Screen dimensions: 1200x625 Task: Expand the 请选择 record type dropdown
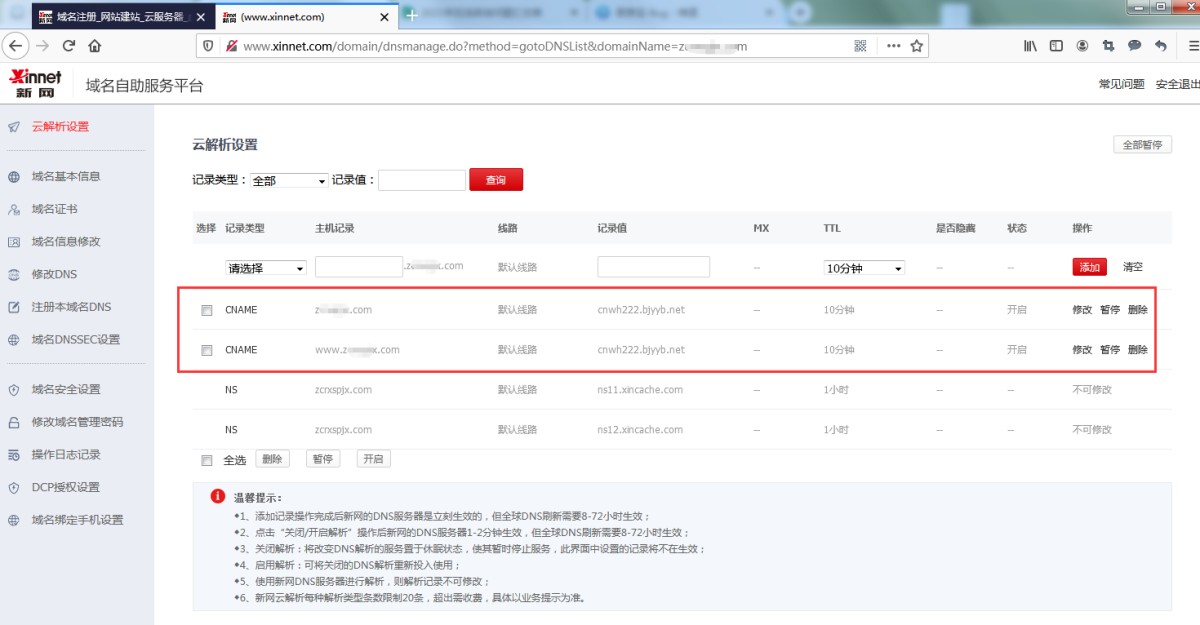coord(266,268)
